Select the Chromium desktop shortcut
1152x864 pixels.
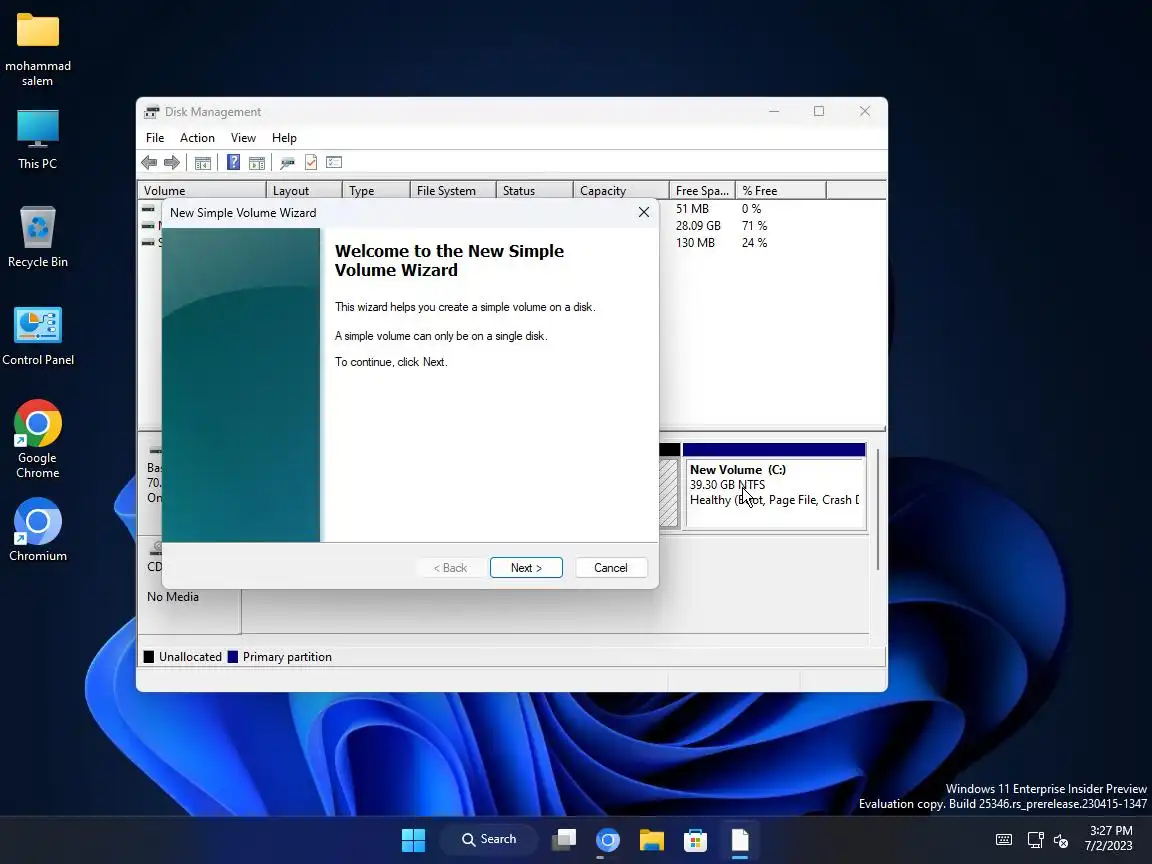[37, 530]
